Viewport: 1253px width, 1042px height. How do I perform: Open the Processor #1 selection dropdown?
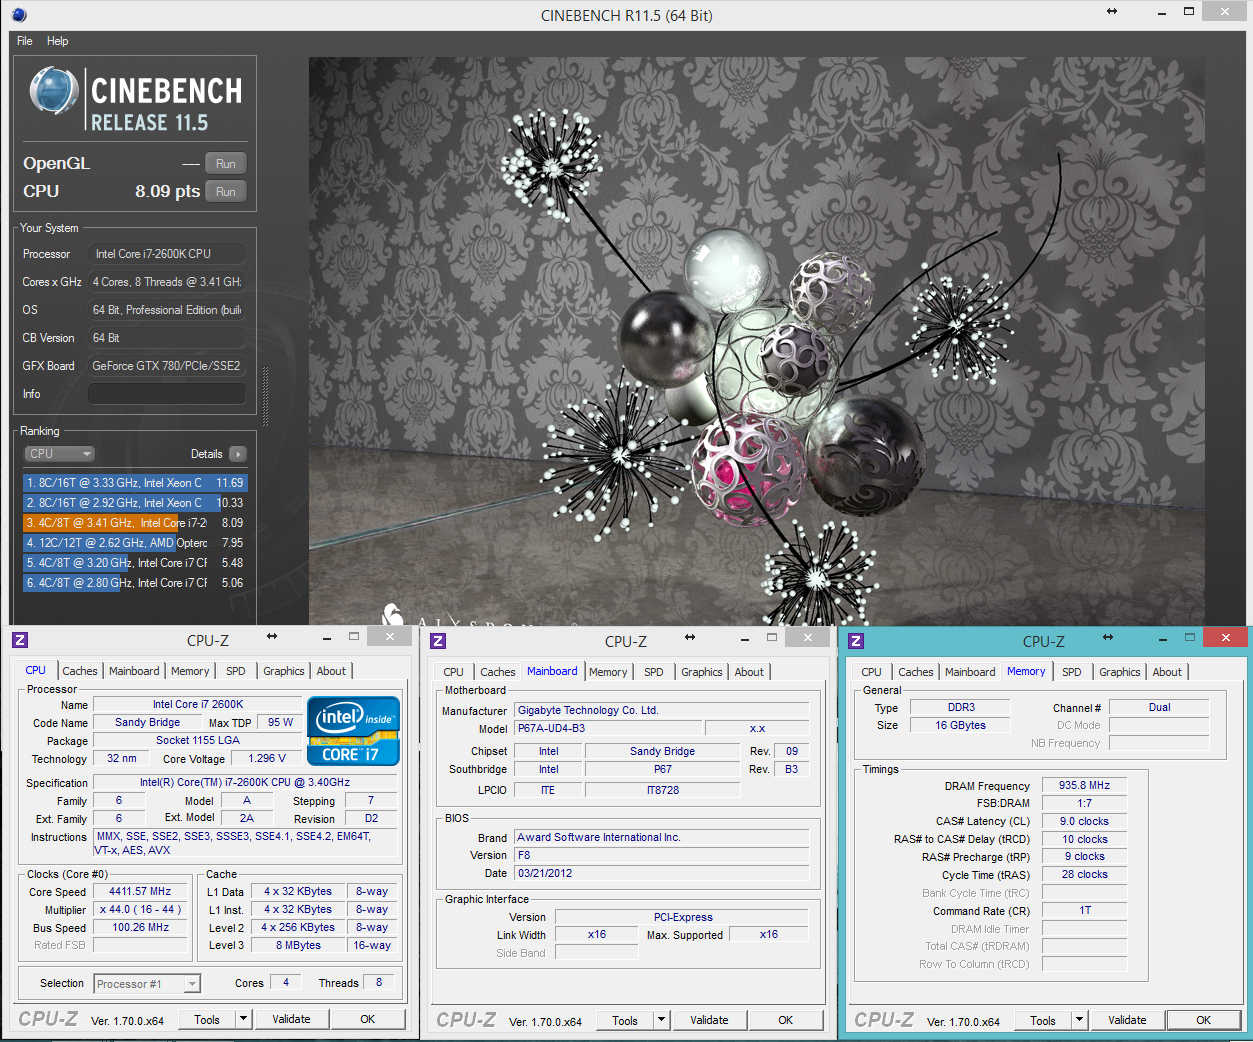pos(147,984)
